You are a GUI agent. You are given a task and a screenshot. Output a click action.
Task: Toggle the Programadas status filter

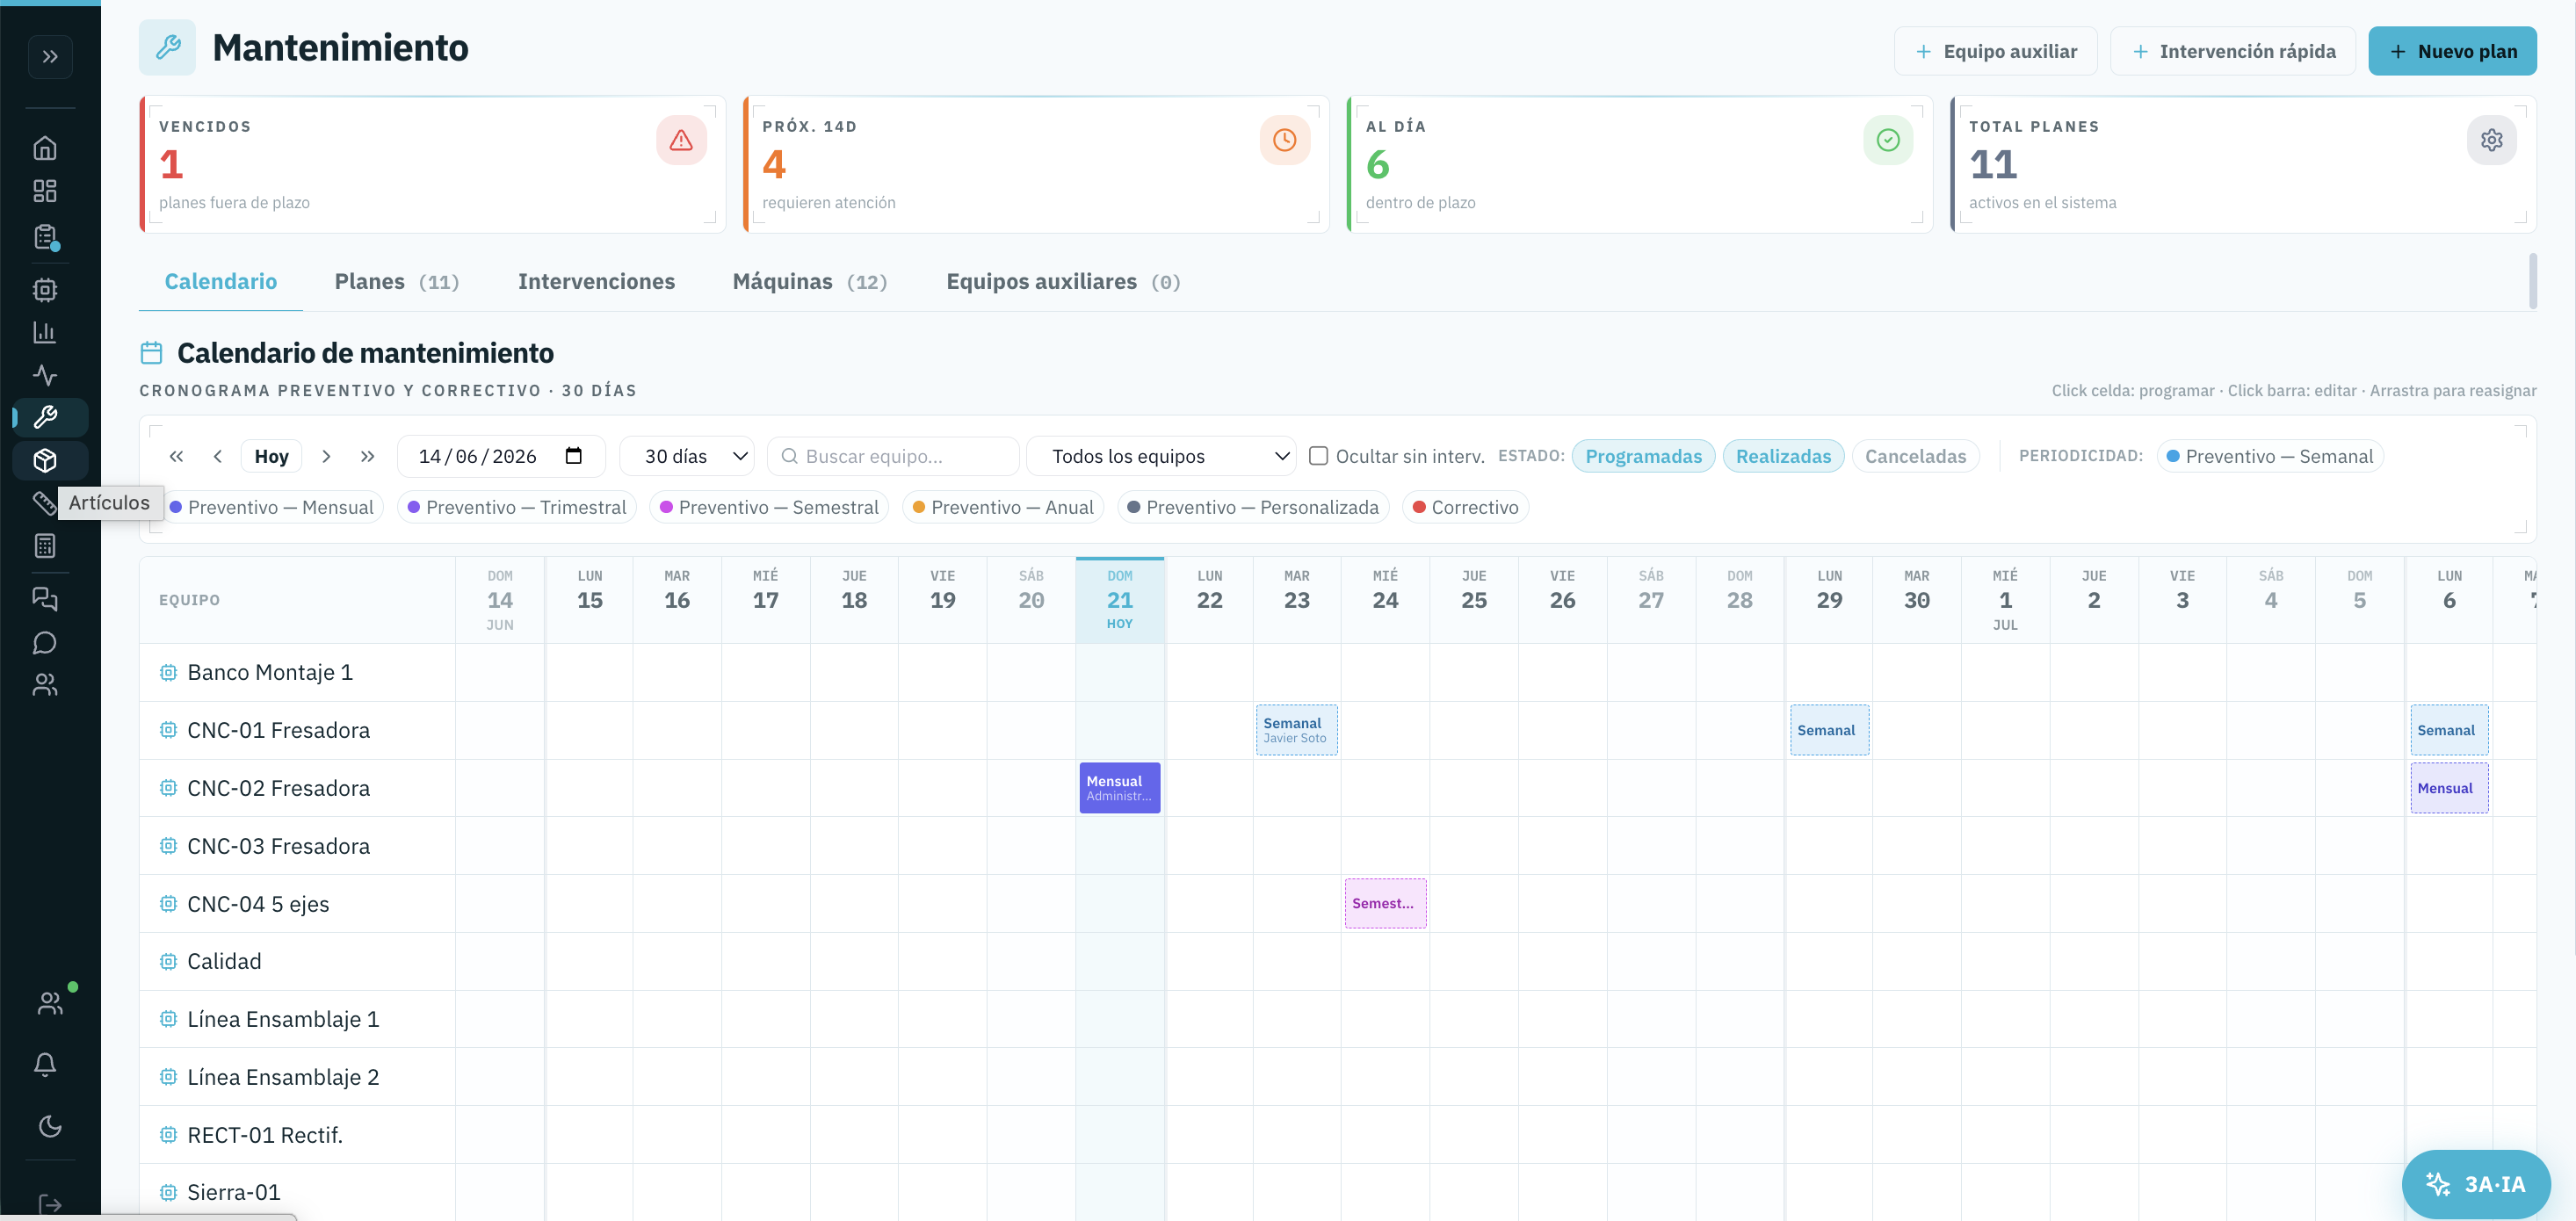tap(1643, 456)
